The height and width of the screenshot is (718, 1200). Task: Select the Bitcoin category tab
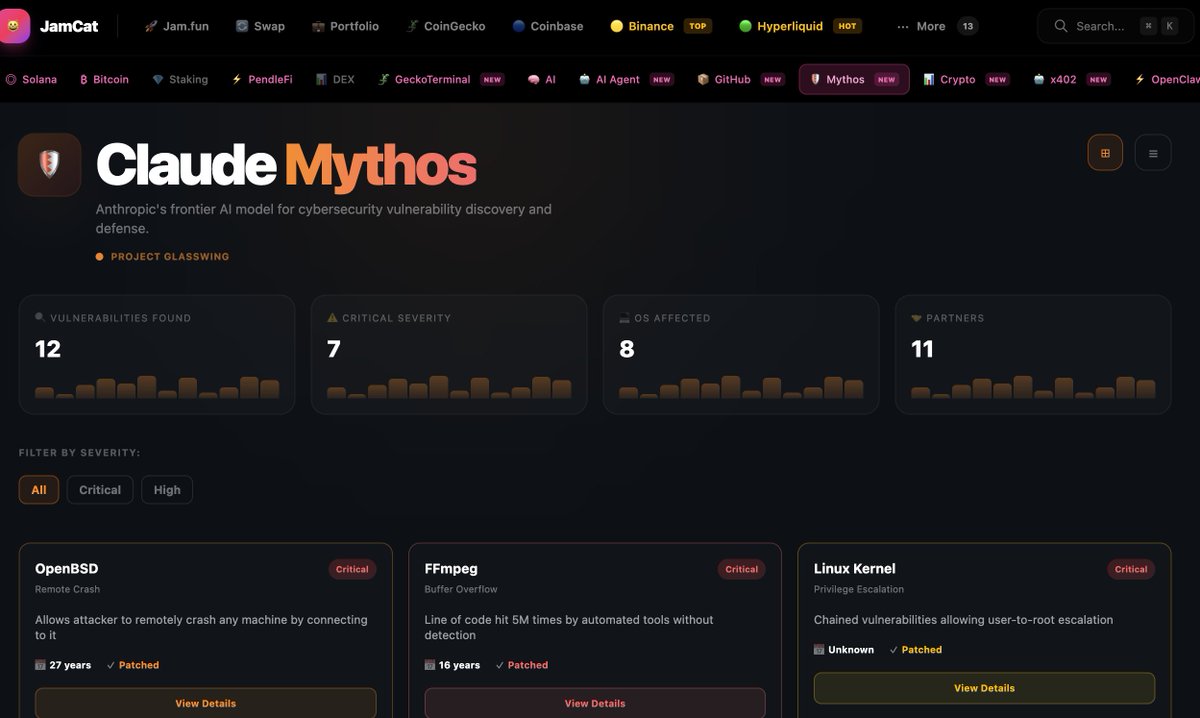[104, 79]
